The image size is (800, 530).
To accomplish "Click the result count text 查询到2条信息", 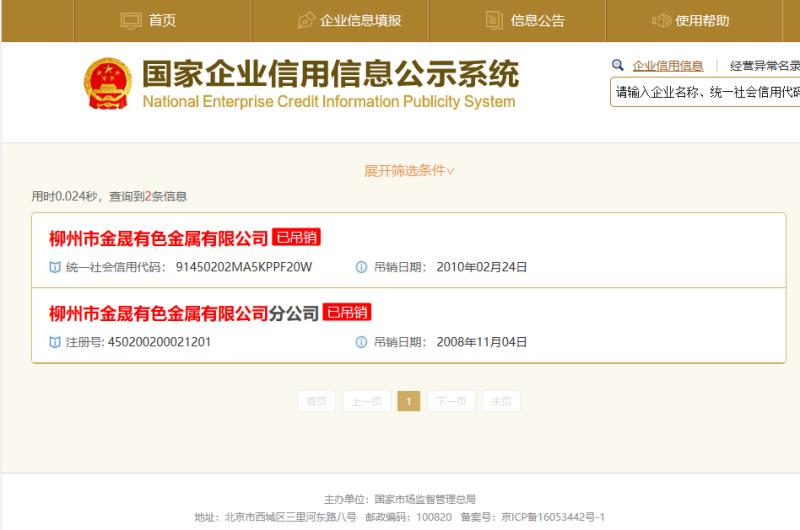I will coord(148,197).
